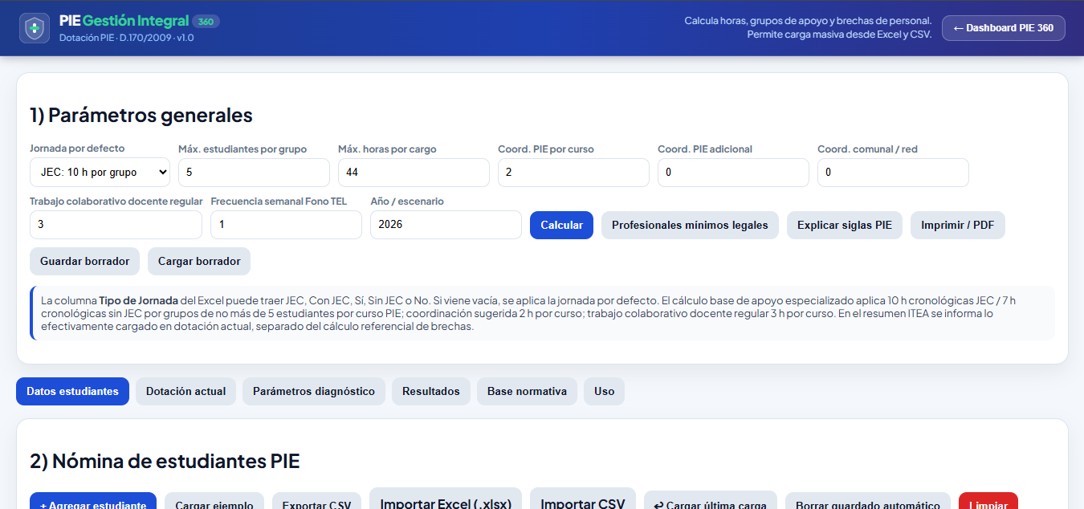The width and height of the screenshot is (1084, 509).
Task: Click Cargar borrador button
Action: (x=199, y=261)
